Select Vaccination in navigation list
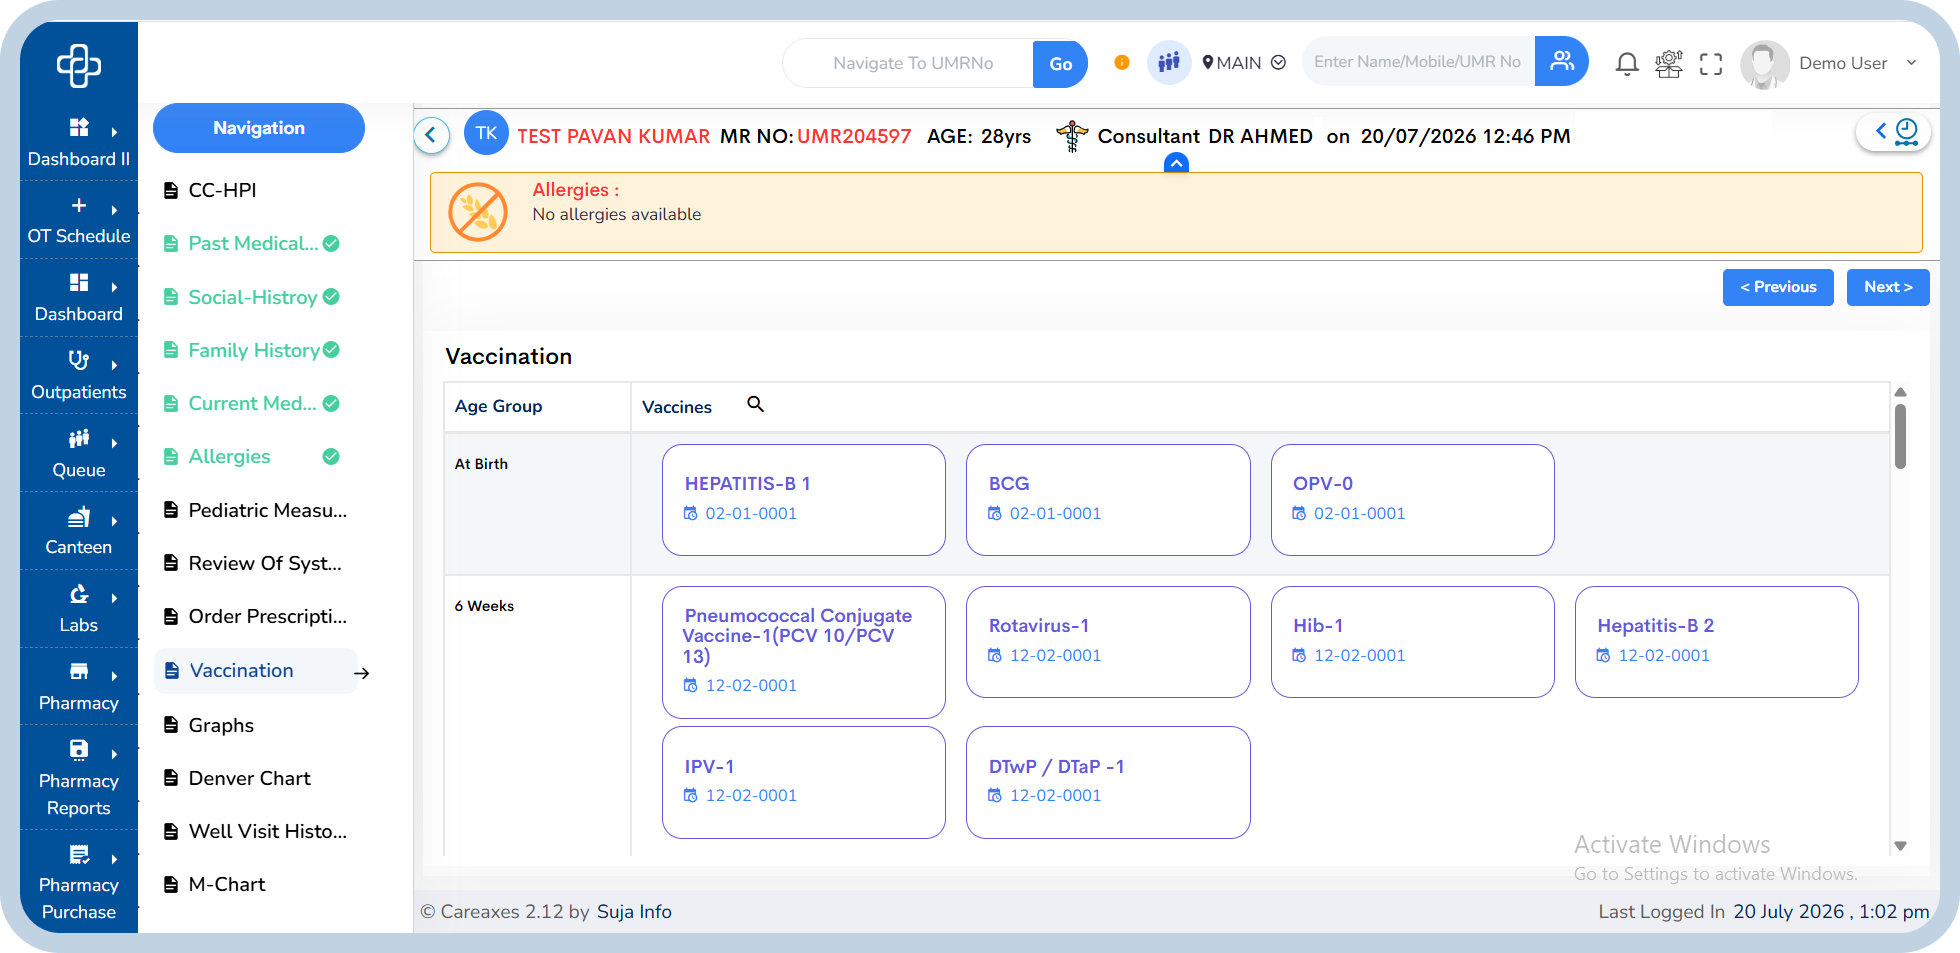Image resolution: width=1960 pixels, height=953 pixels. 256,671
